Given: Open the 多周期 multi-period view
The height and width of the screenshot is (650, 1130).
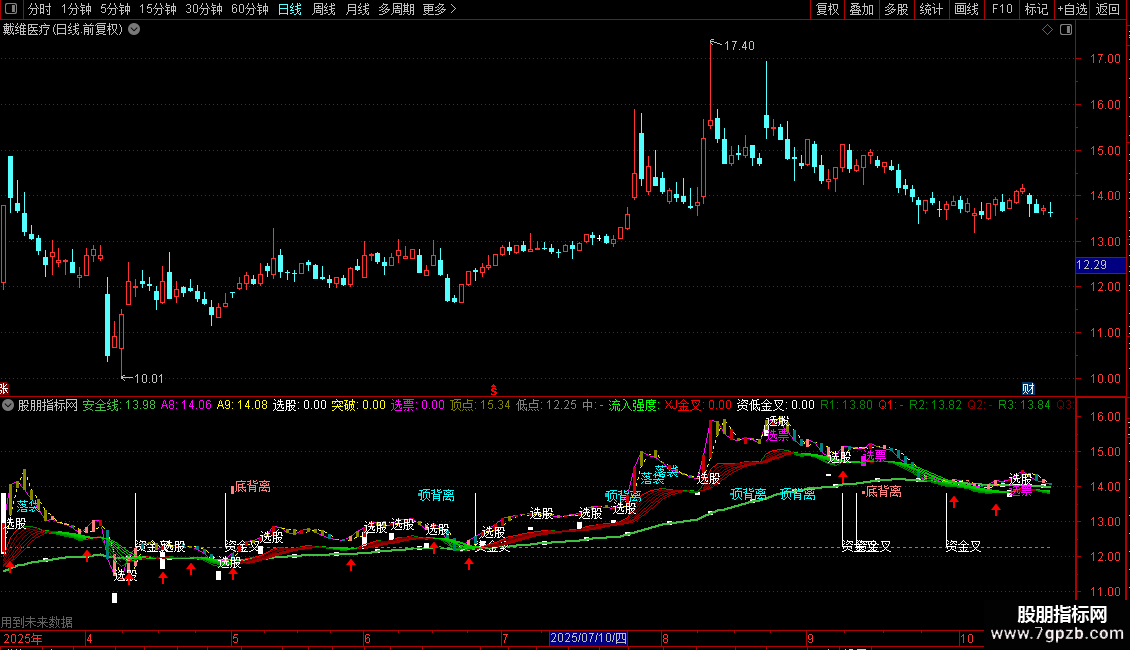Looking at the screenshot, I should (396, 9).
